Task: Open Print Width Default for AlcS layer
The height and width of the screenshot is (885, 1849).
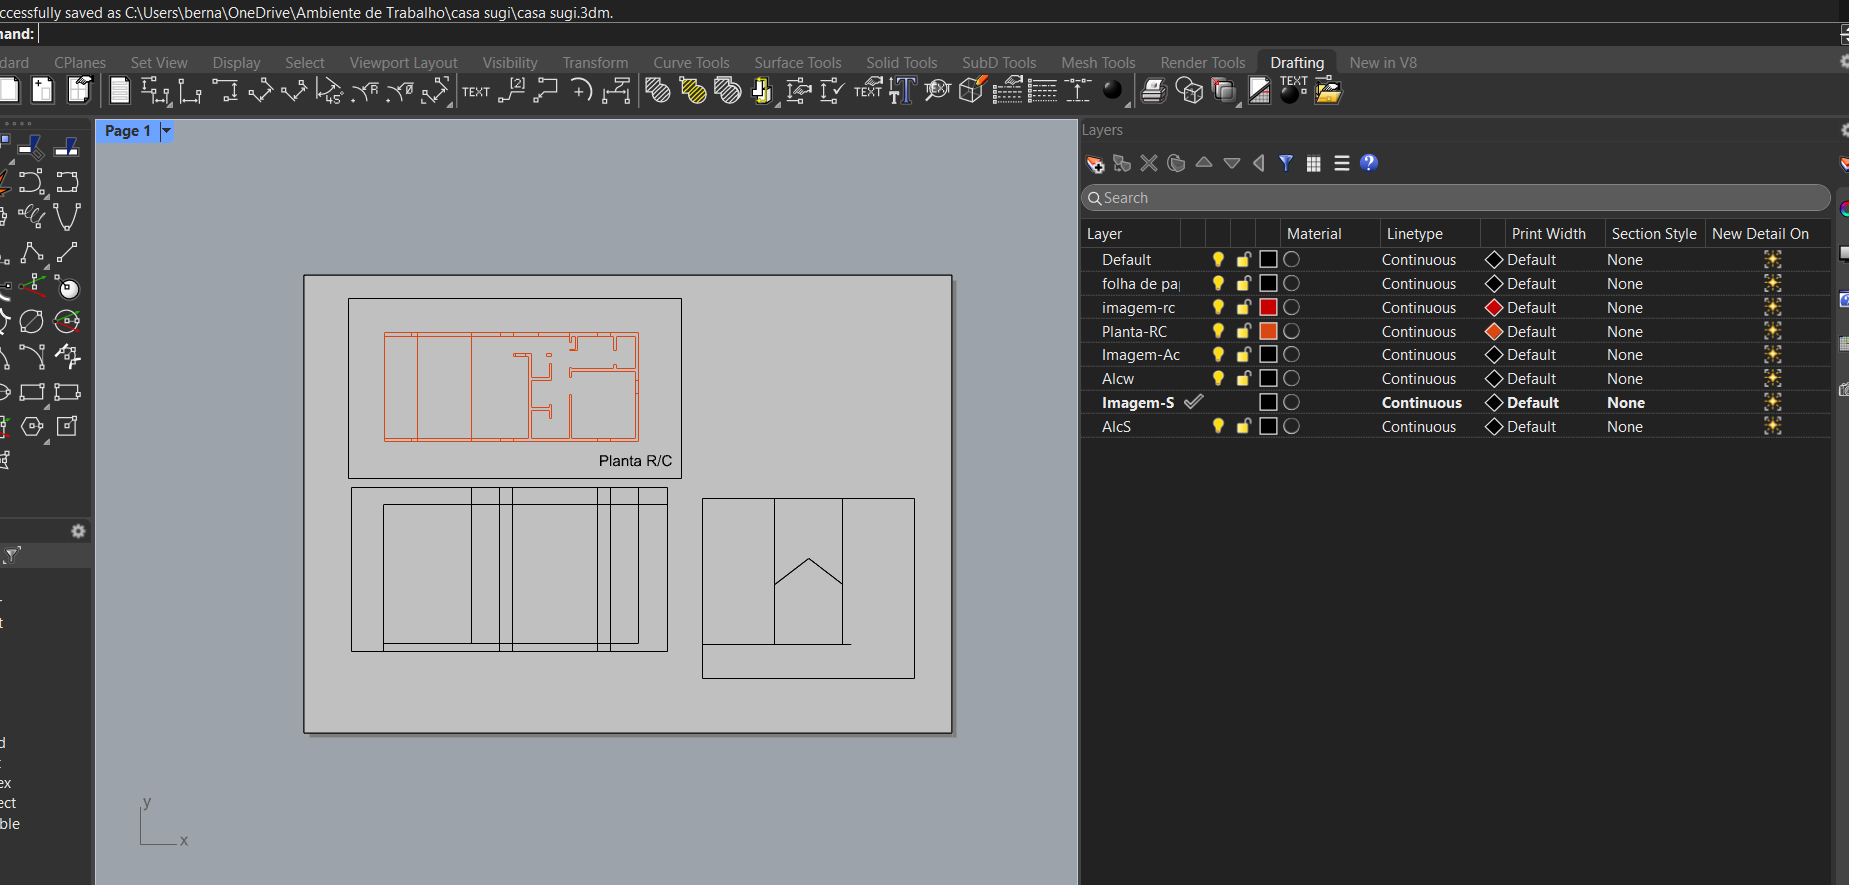Action: (x=1530, y=427)
